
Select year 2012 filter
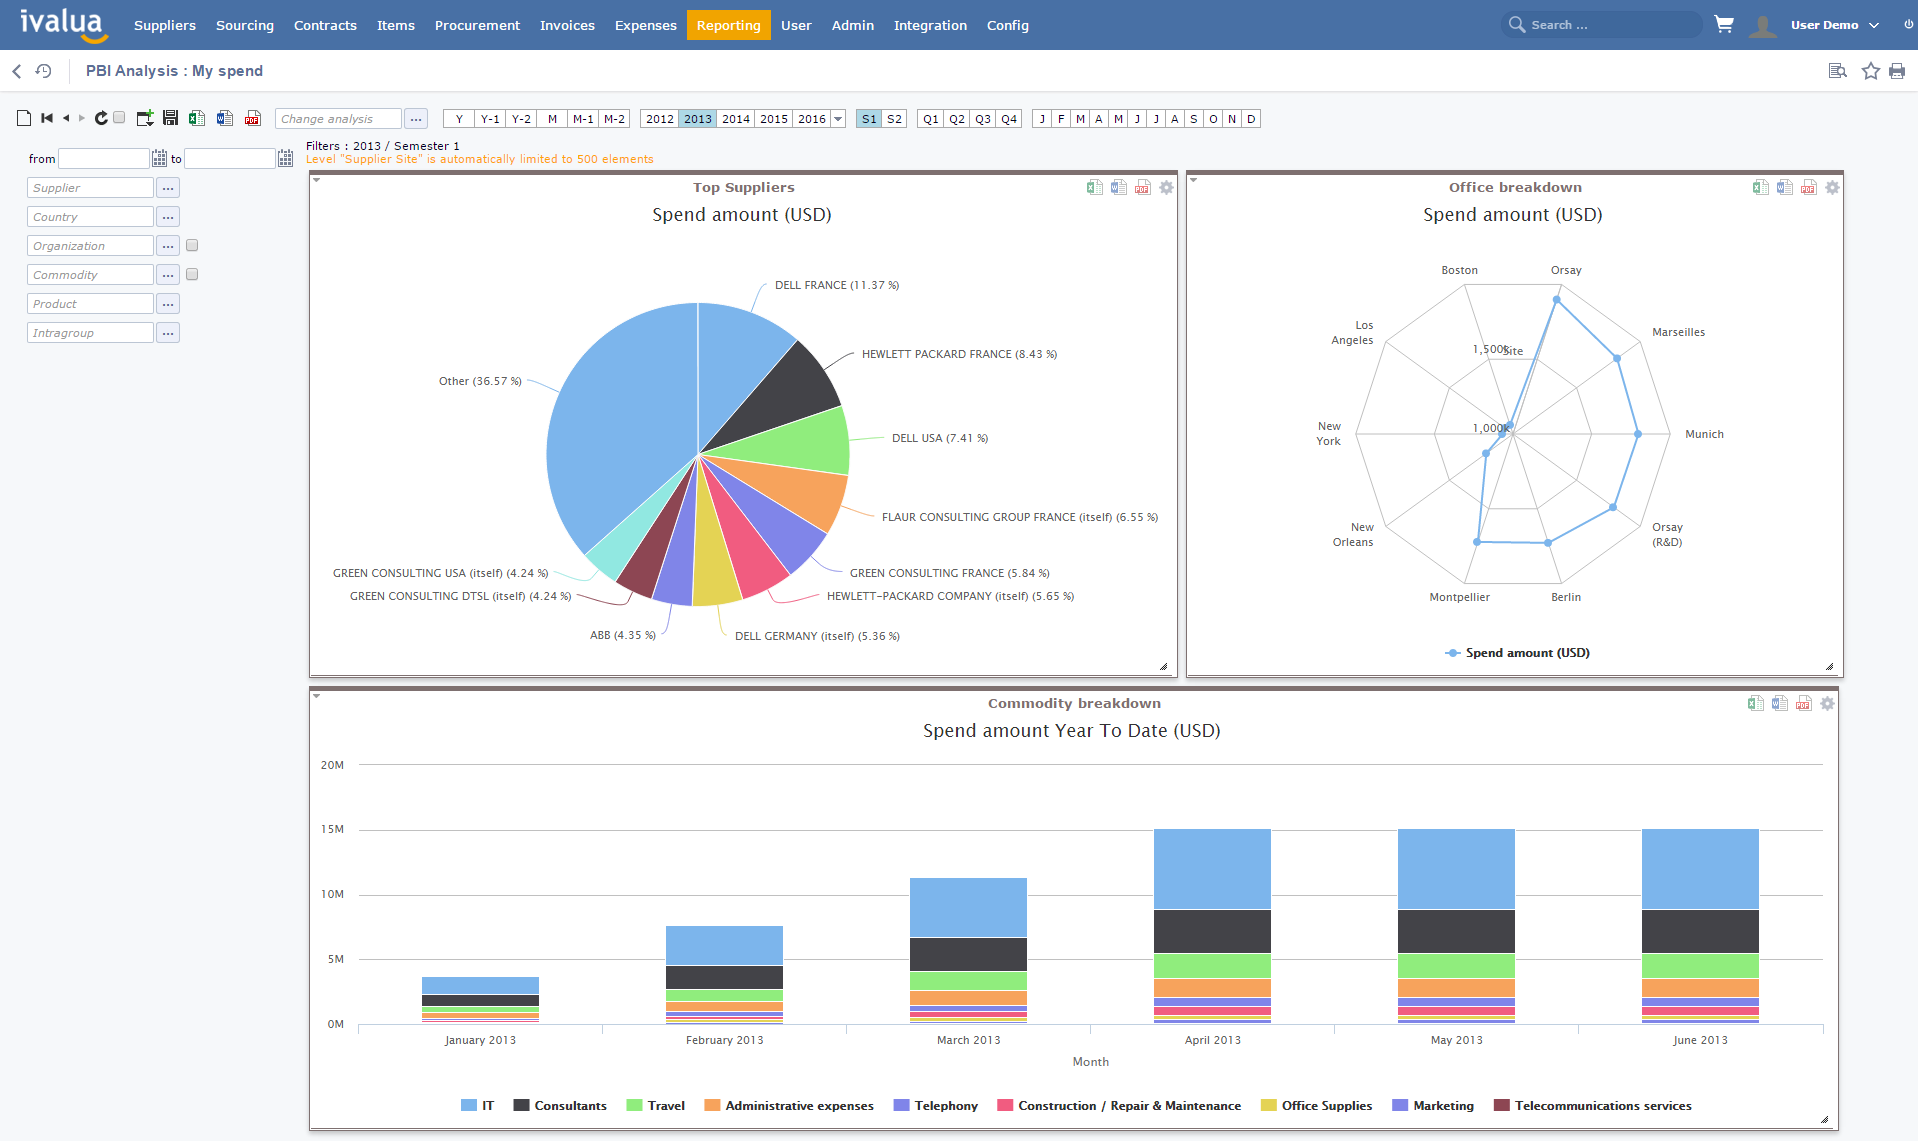coord(660,119)
